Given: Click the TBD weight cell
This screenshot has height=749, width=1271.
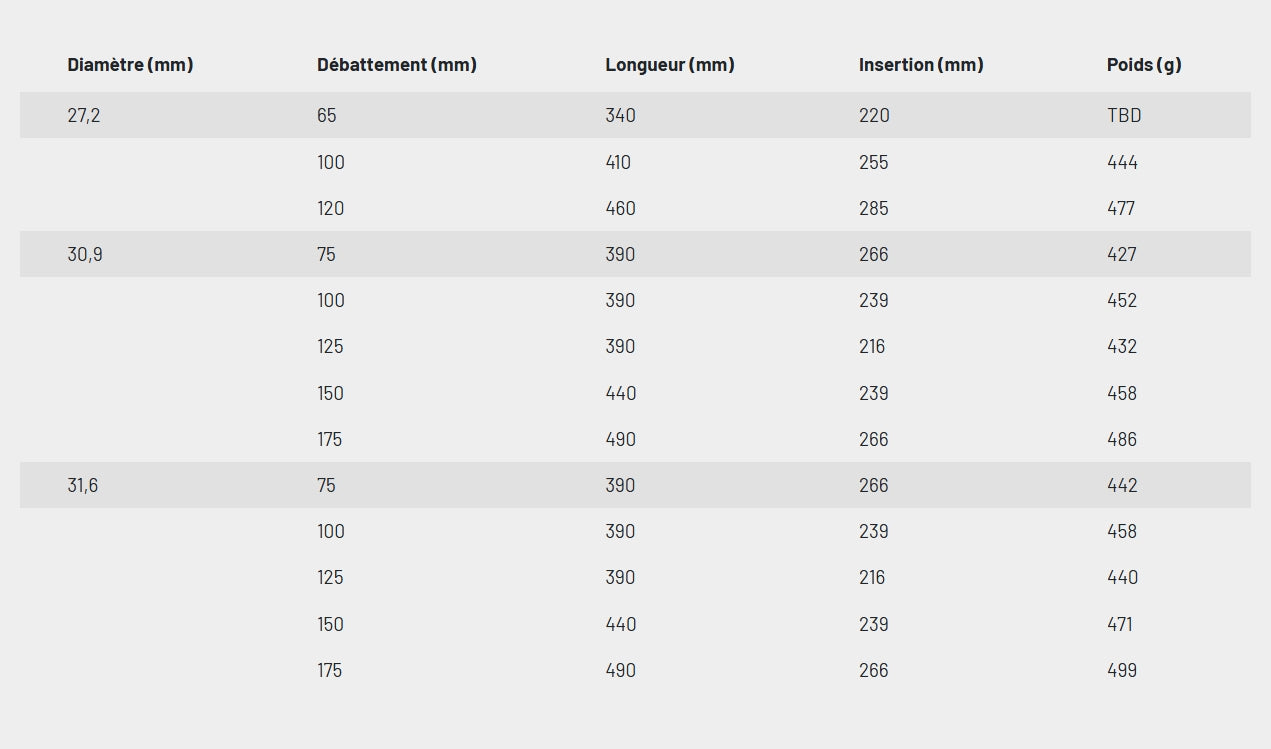Looking at the screenshot, I should coord(1124,116).
